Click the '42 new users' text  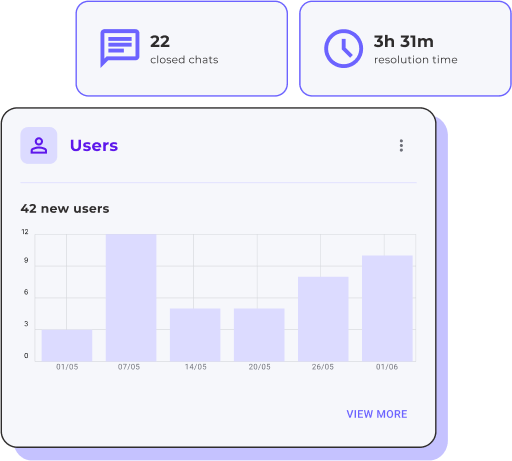65,209
